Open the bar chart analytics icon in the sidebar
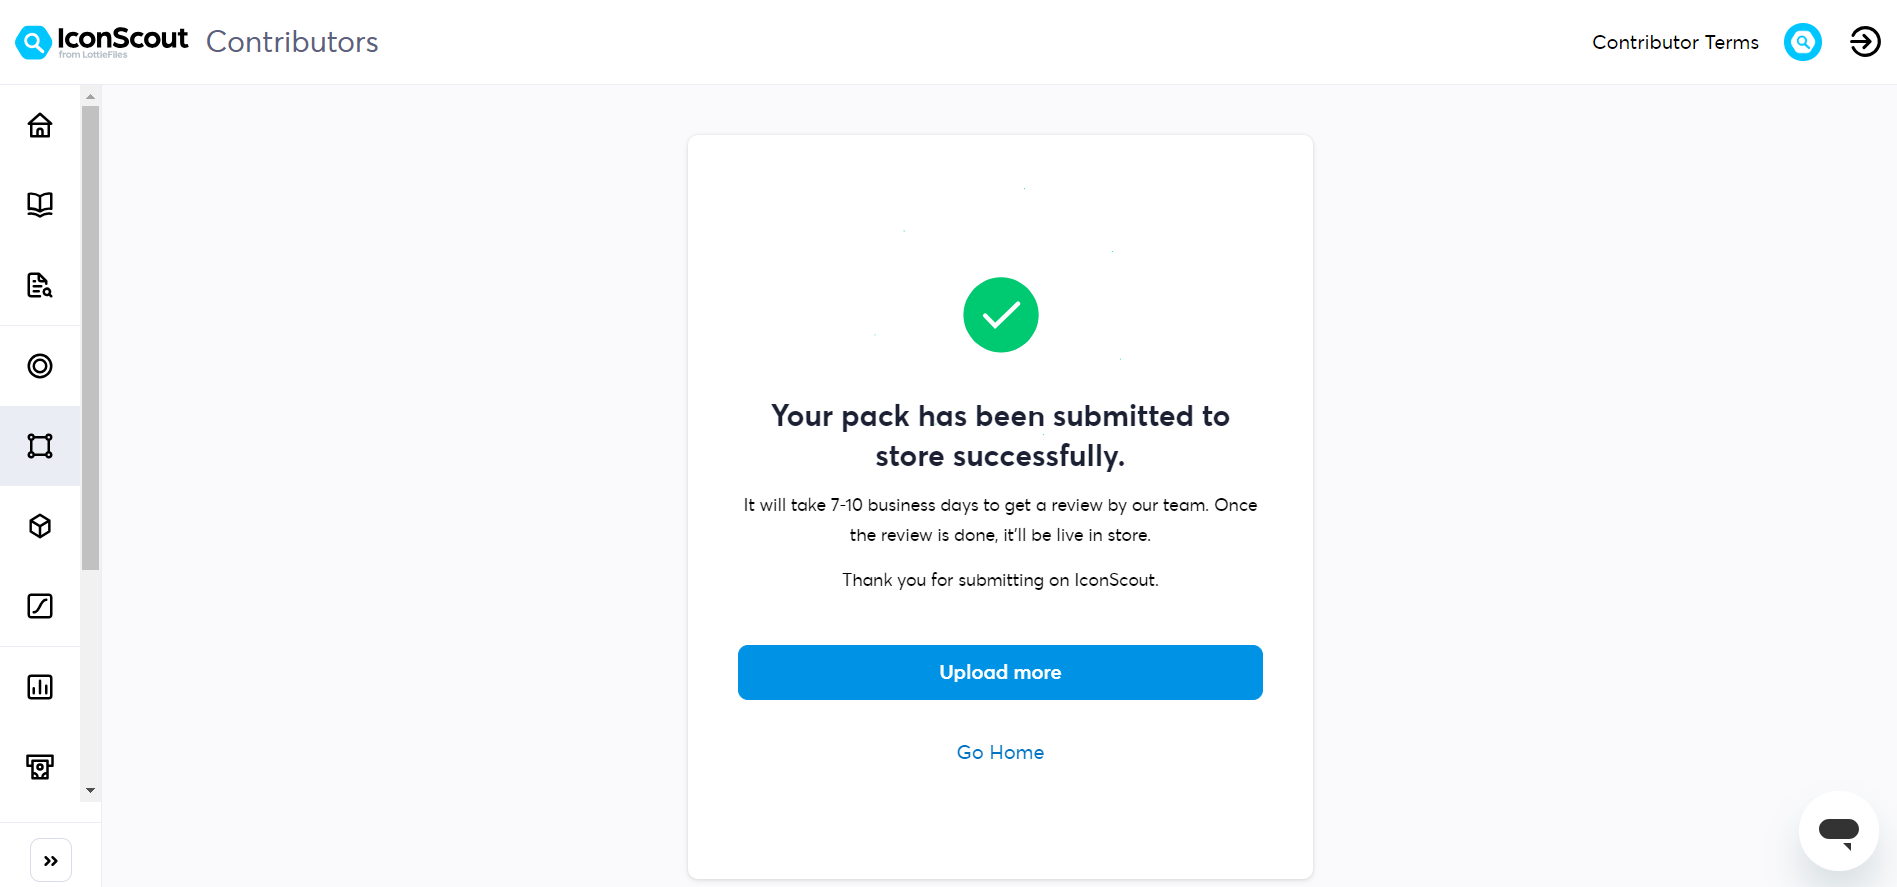The width and height of the screenshot is (1897, 887). point(40,687)
